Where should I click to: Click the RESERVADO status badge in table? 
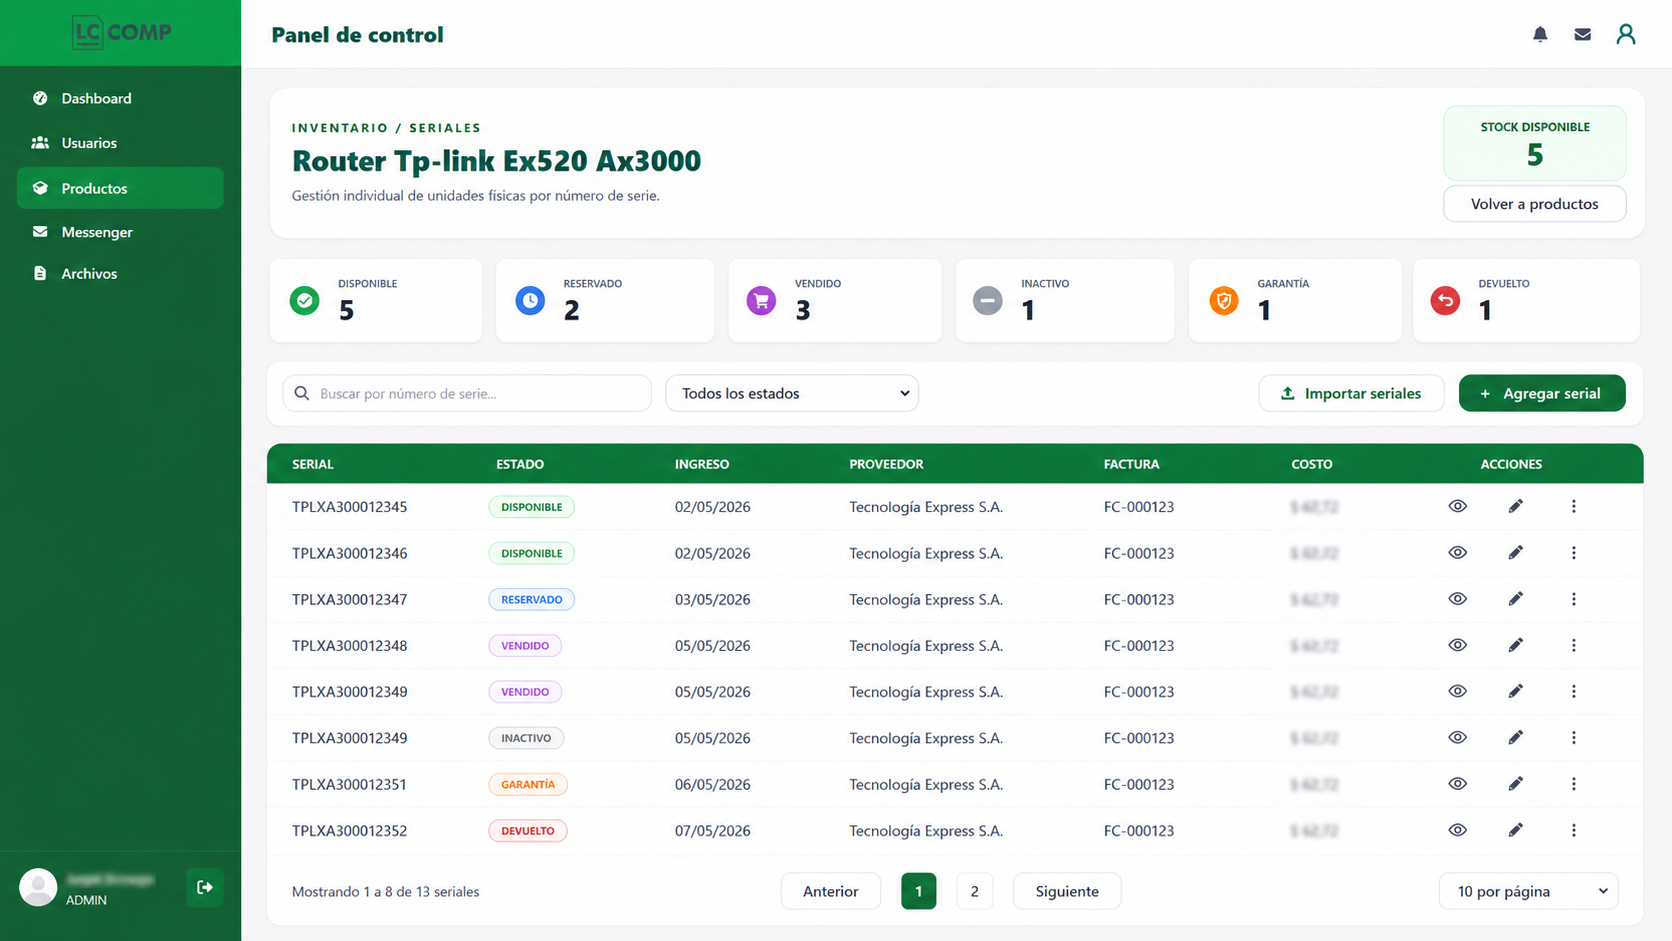(x=531, y=599)
